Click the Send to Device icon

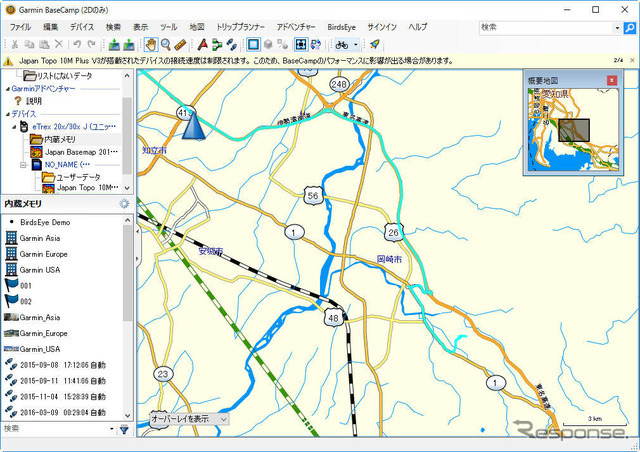click(x=114, y=44)
